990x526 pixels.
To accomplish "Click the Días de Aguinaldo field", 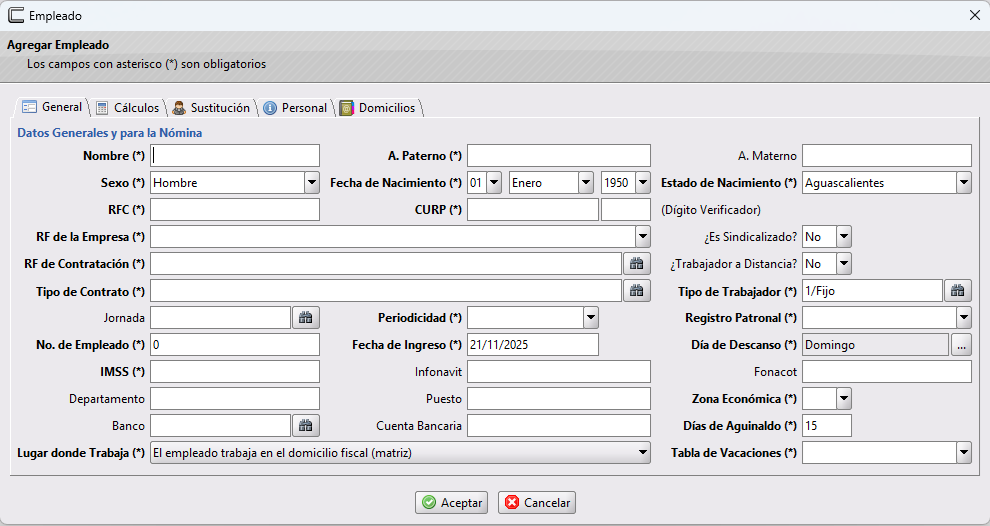I will click(x=827, y=426).
